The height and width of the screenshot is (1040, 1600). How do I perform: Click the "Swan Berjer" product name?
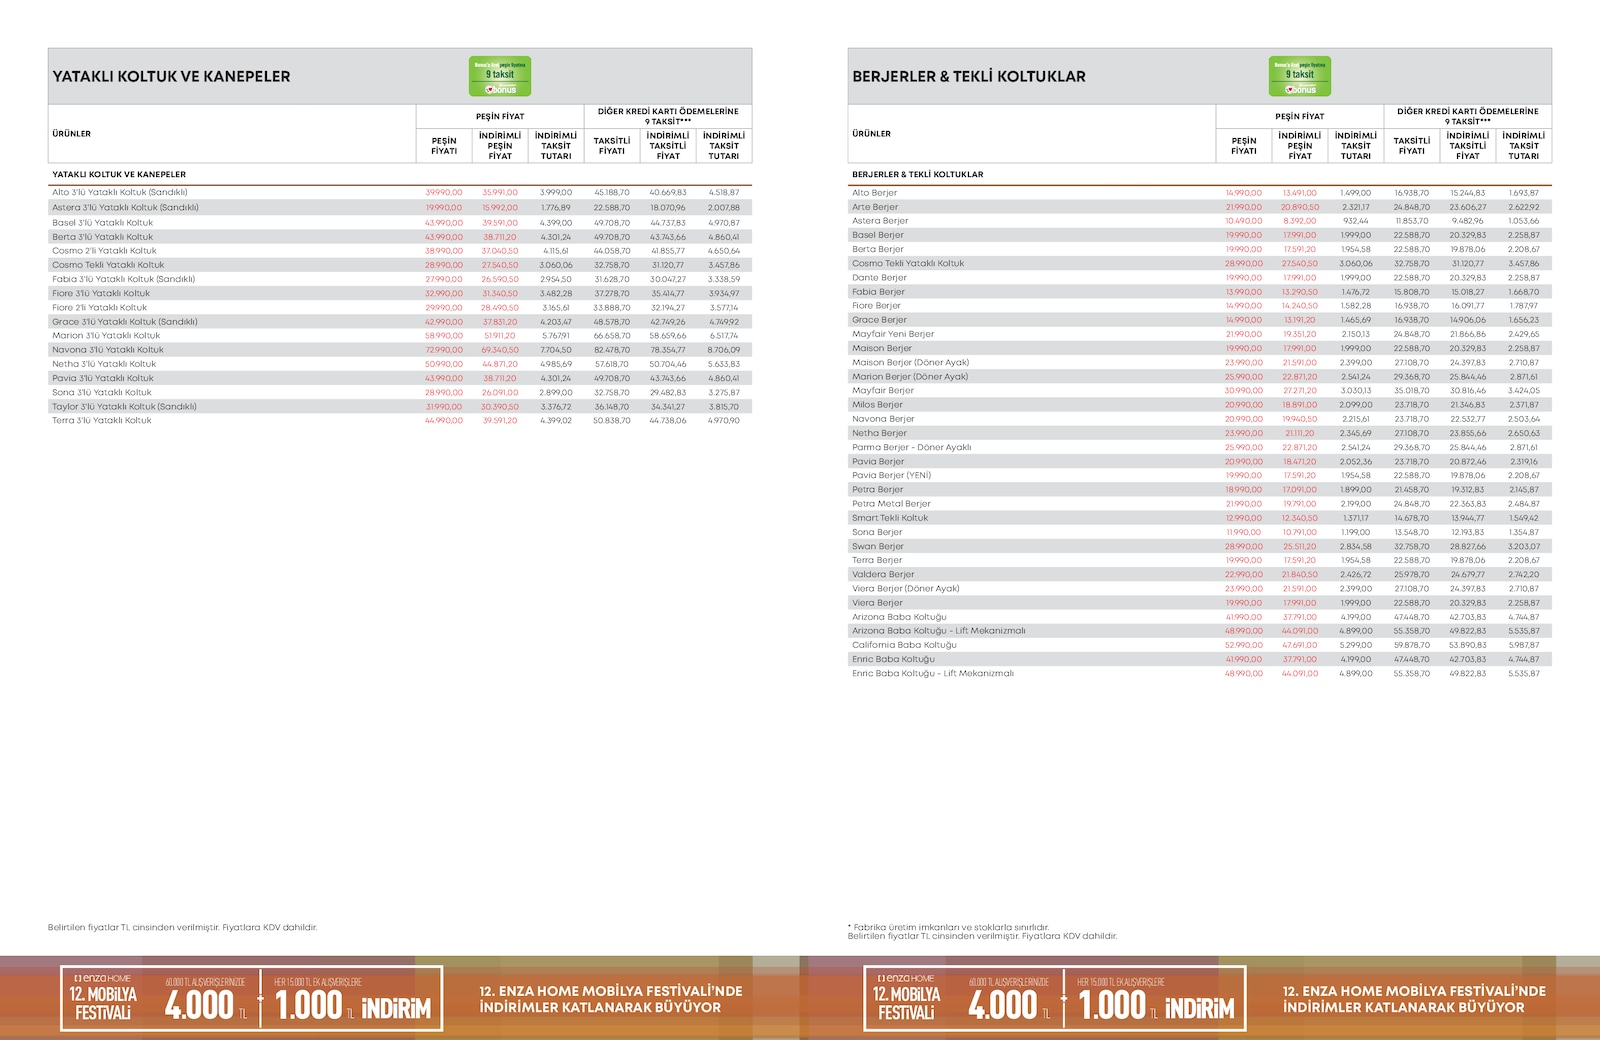click(x=878, y=546)
